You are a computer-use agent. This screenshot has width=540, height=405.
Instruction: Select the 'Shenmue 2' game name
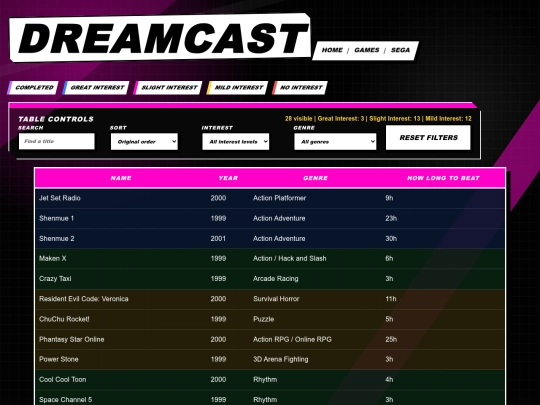56,238
